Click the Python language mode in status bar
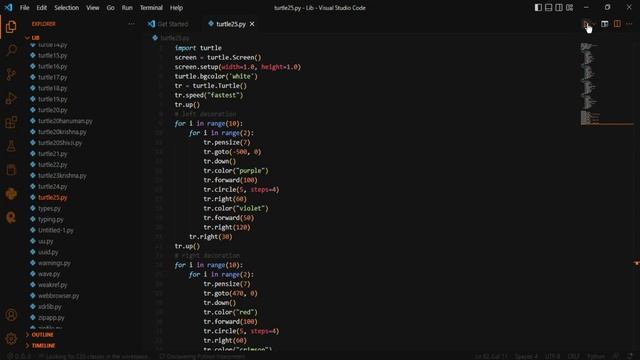This screenshot has width=640, height=360. point(596,356)
